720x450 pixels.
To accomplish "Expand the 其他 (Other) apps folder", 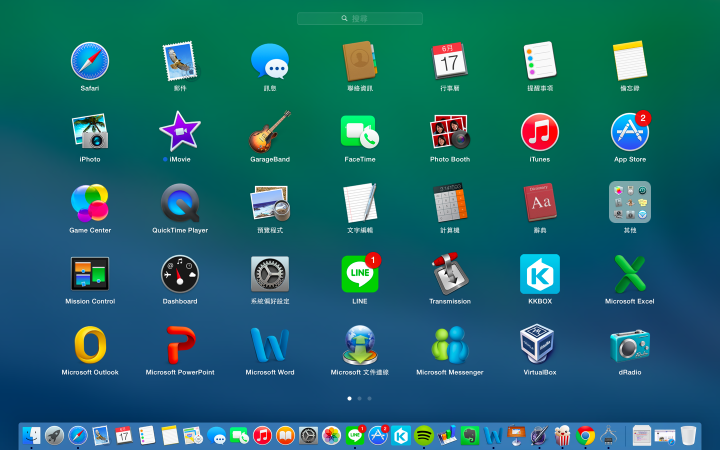I will tap(630, 202).
